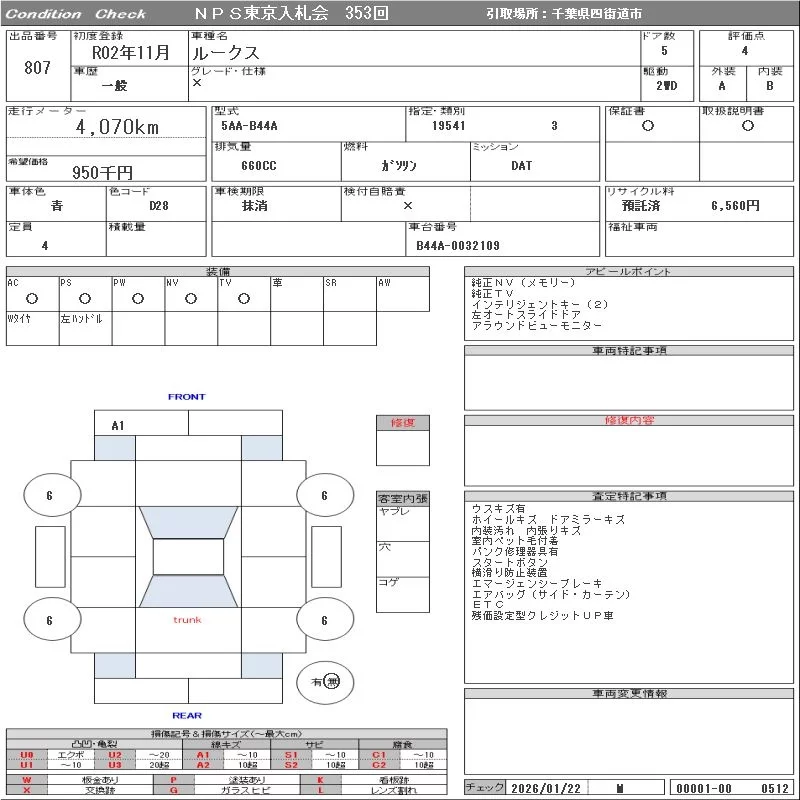Image resolution: width=800 pixels, height=800 pixels.
Task: Click the front-left wheel circle on diagram
Action: tap(49, 496)
